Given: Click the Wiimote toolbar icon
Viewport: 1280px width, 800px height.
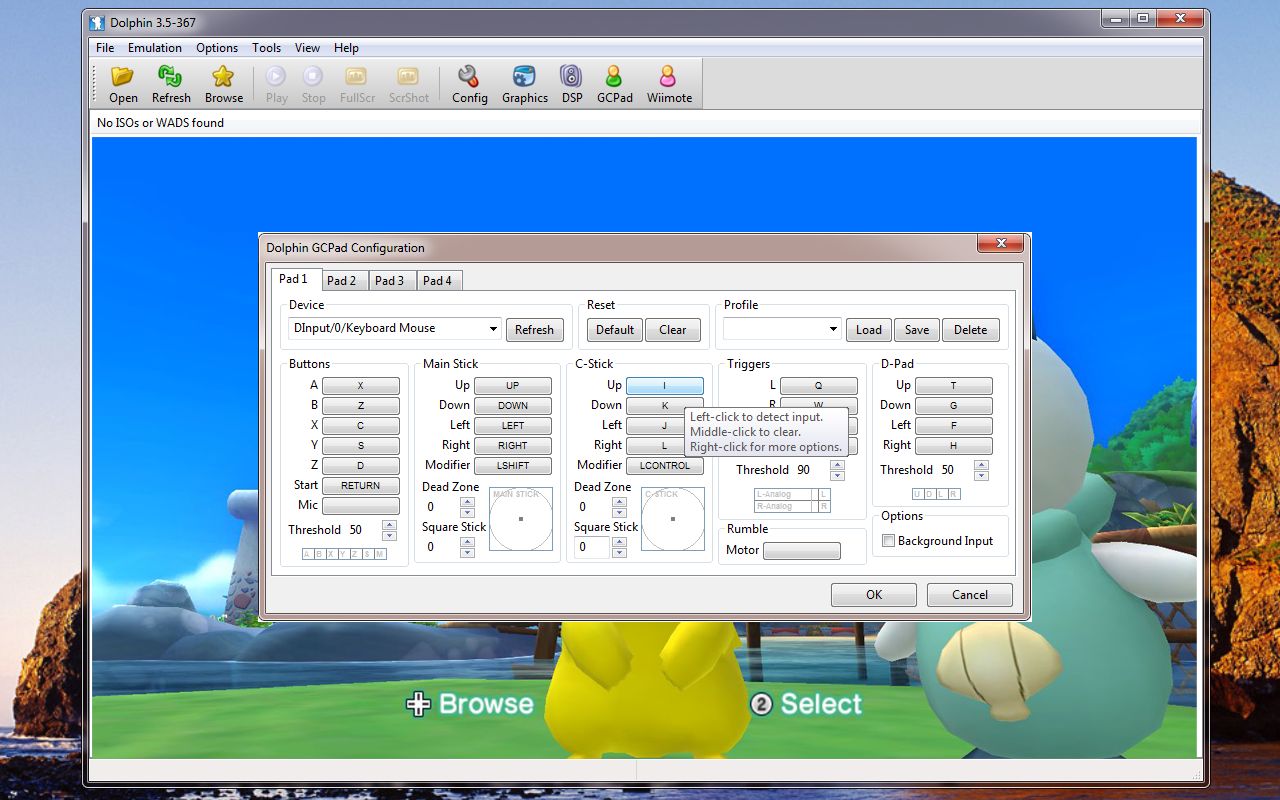Looking at the screenshot, I should pyautogui.click(x=669, y=84).
